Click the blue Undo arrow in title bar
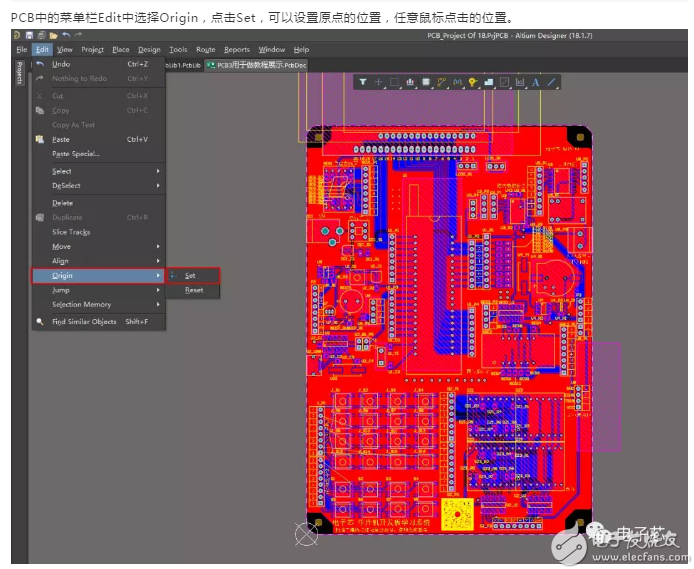694x569 pixels. [x=66, y=35]
